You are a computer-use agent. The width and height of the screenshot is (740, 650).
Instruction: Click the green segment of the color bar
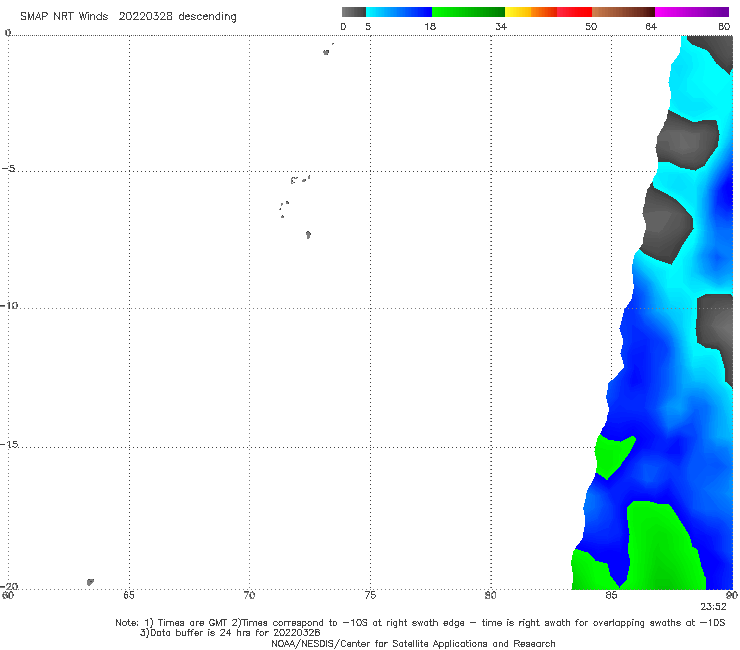click(x=468, y=12)
